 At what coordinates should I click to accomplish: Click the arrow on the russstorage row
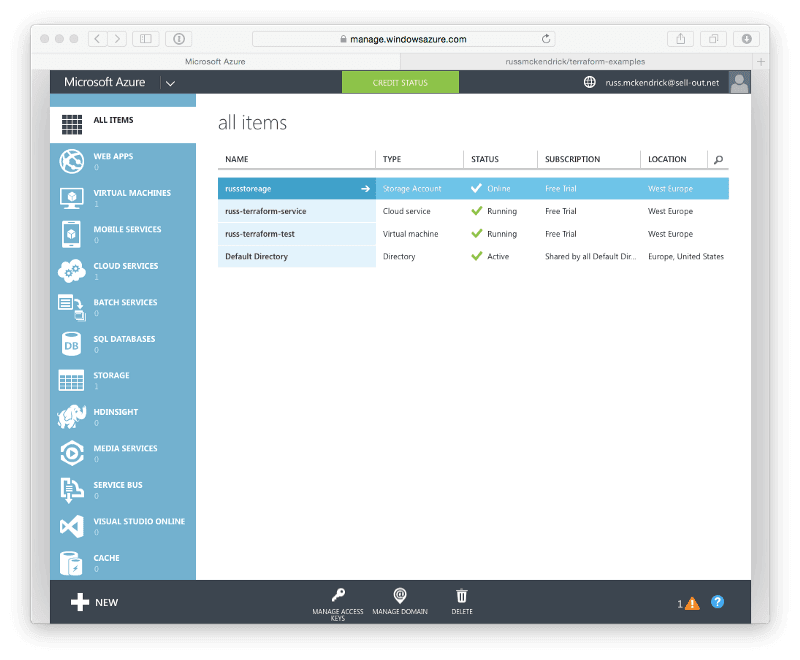click(x=366, y=188)
